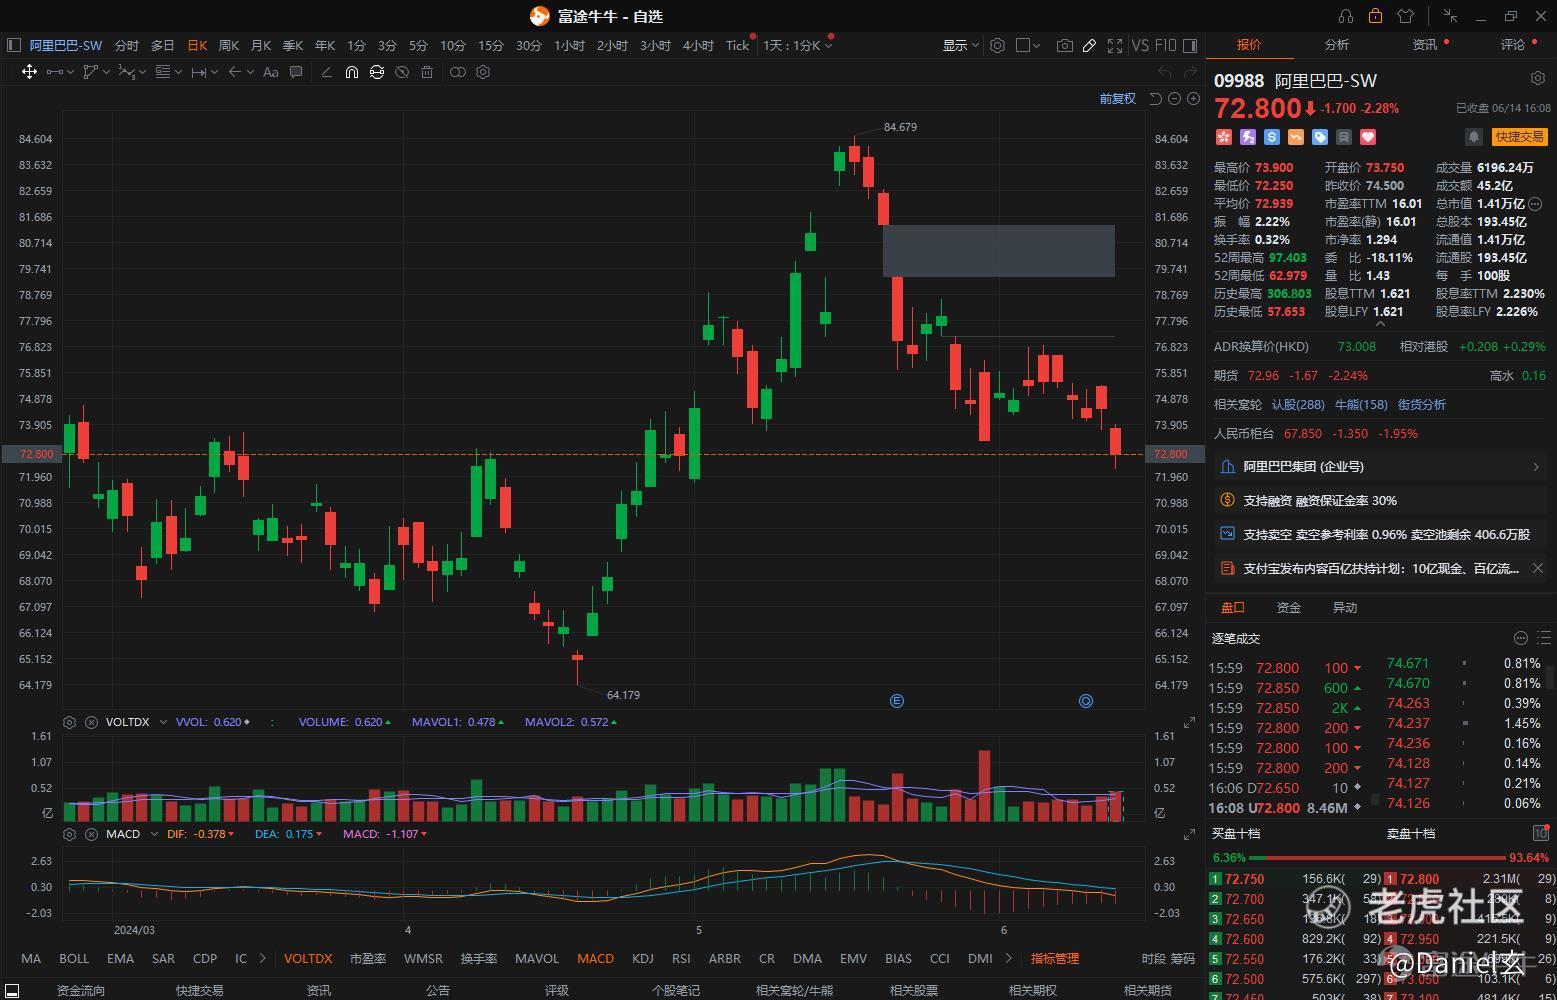The width and height of the screenshot is (1557, 1000).
Task: Expand the MACD indicator panel
Action: click(x=1189, y=834)
